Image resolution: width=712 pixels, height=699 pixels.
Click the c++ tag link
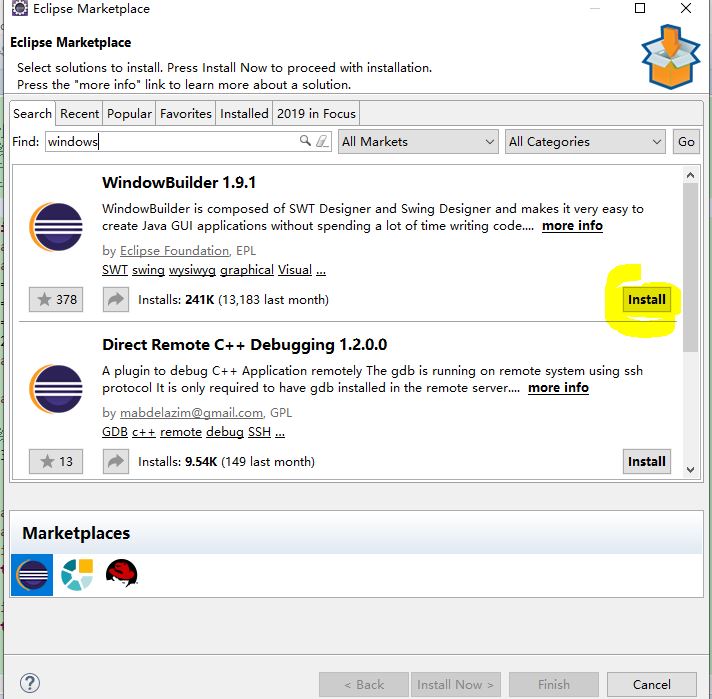point(144,432)
